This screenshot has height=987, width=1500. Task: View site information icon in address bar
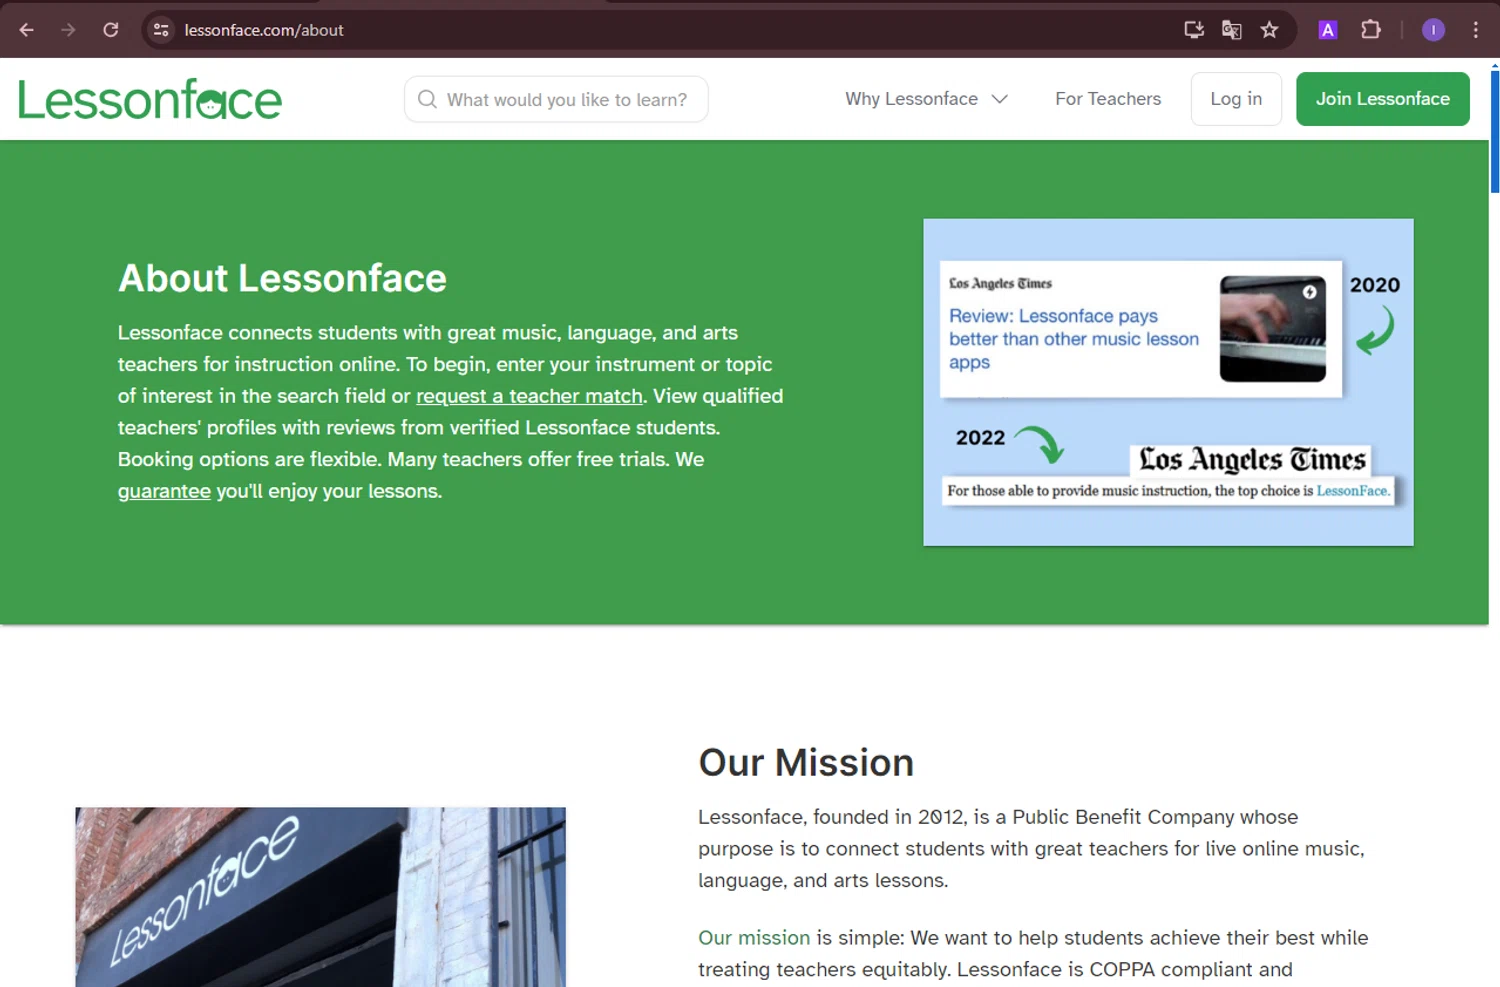coord(161,30)
